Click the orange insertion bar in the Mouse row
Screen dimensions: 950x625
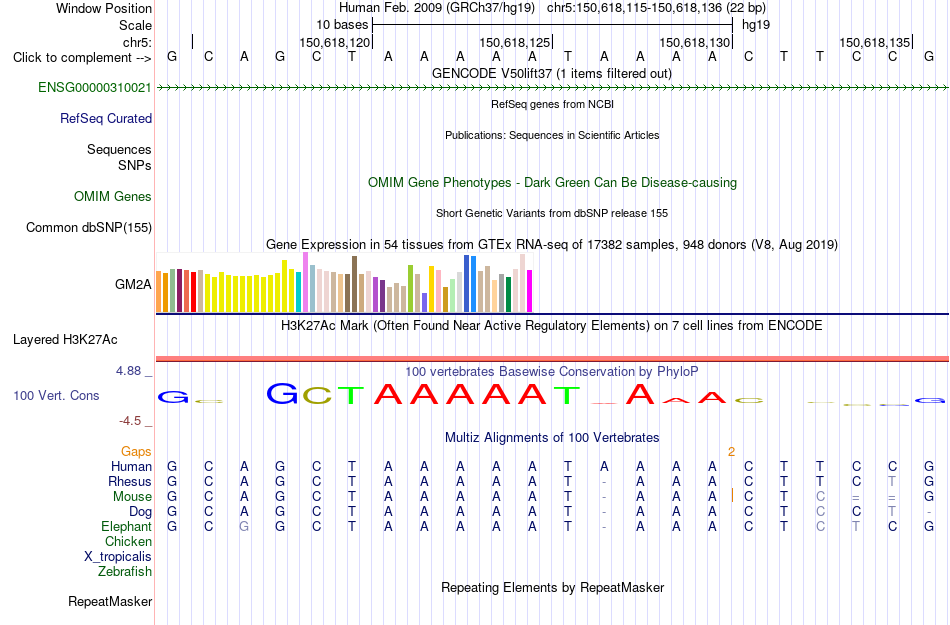point(732,495)
